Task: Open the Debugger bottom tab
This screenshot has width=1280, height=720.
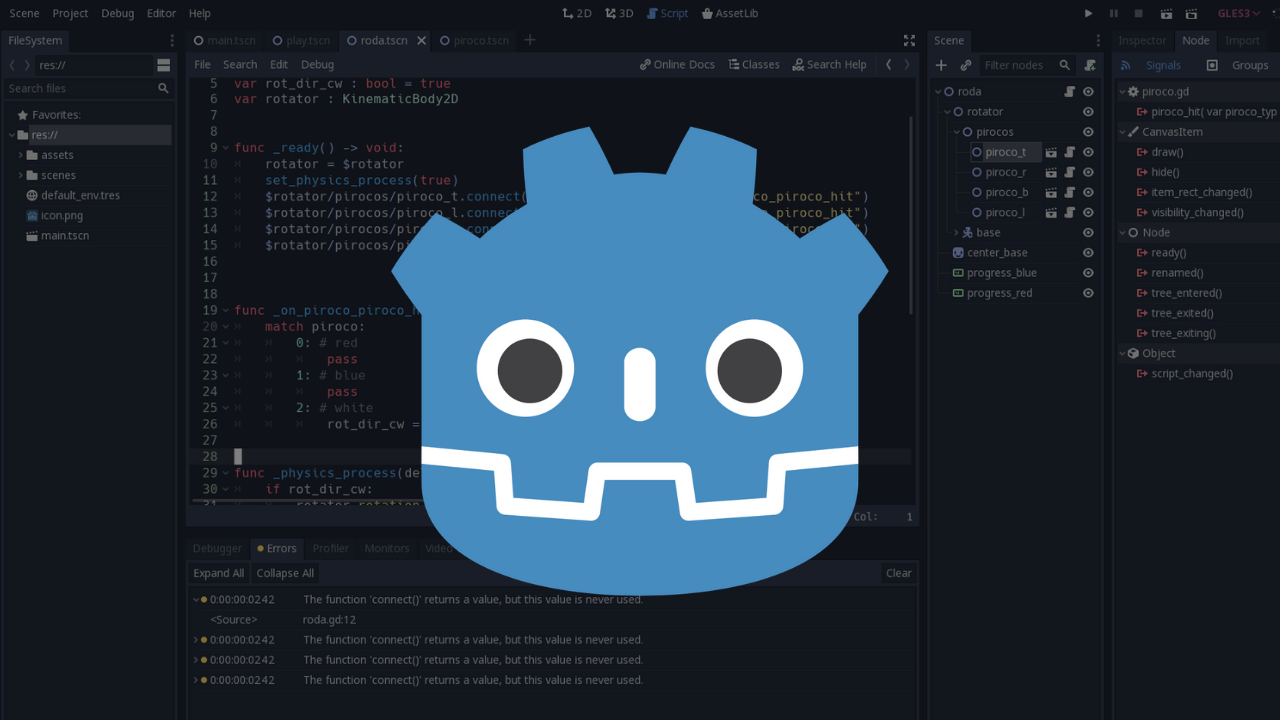Action: coord(217,548)
